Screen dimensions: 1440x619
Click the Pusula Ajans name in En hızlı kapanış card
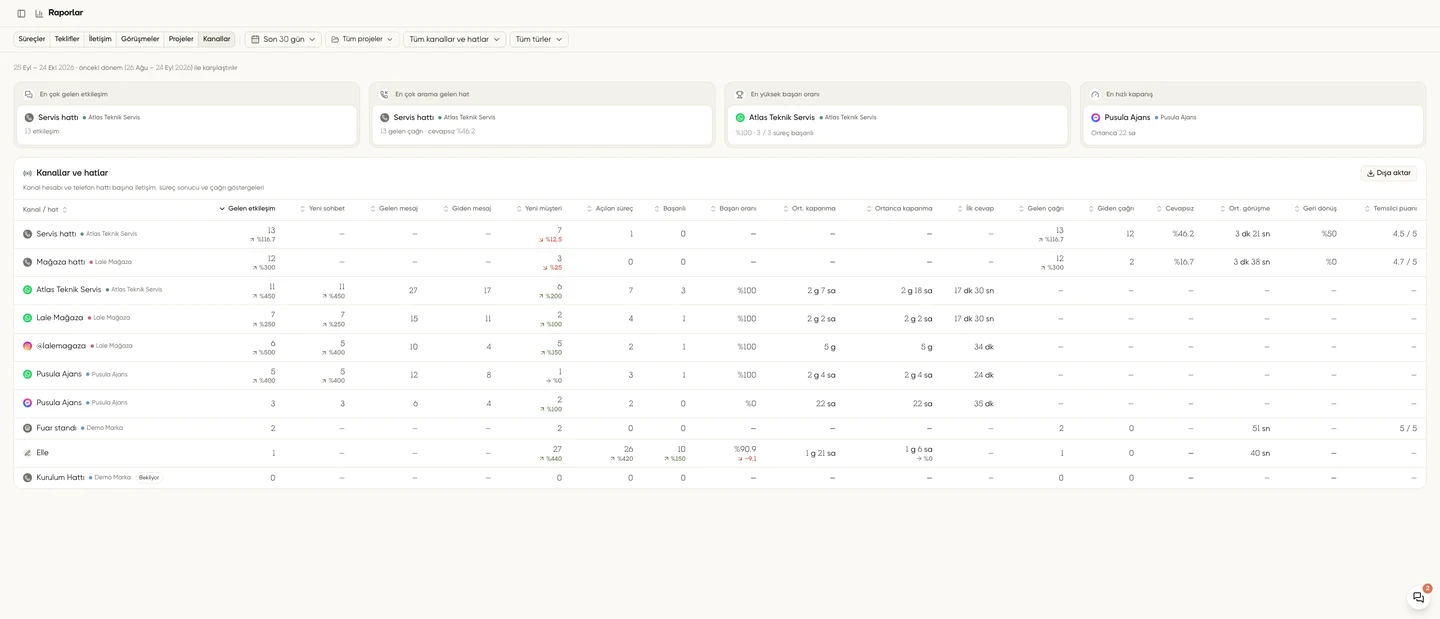1128,117
